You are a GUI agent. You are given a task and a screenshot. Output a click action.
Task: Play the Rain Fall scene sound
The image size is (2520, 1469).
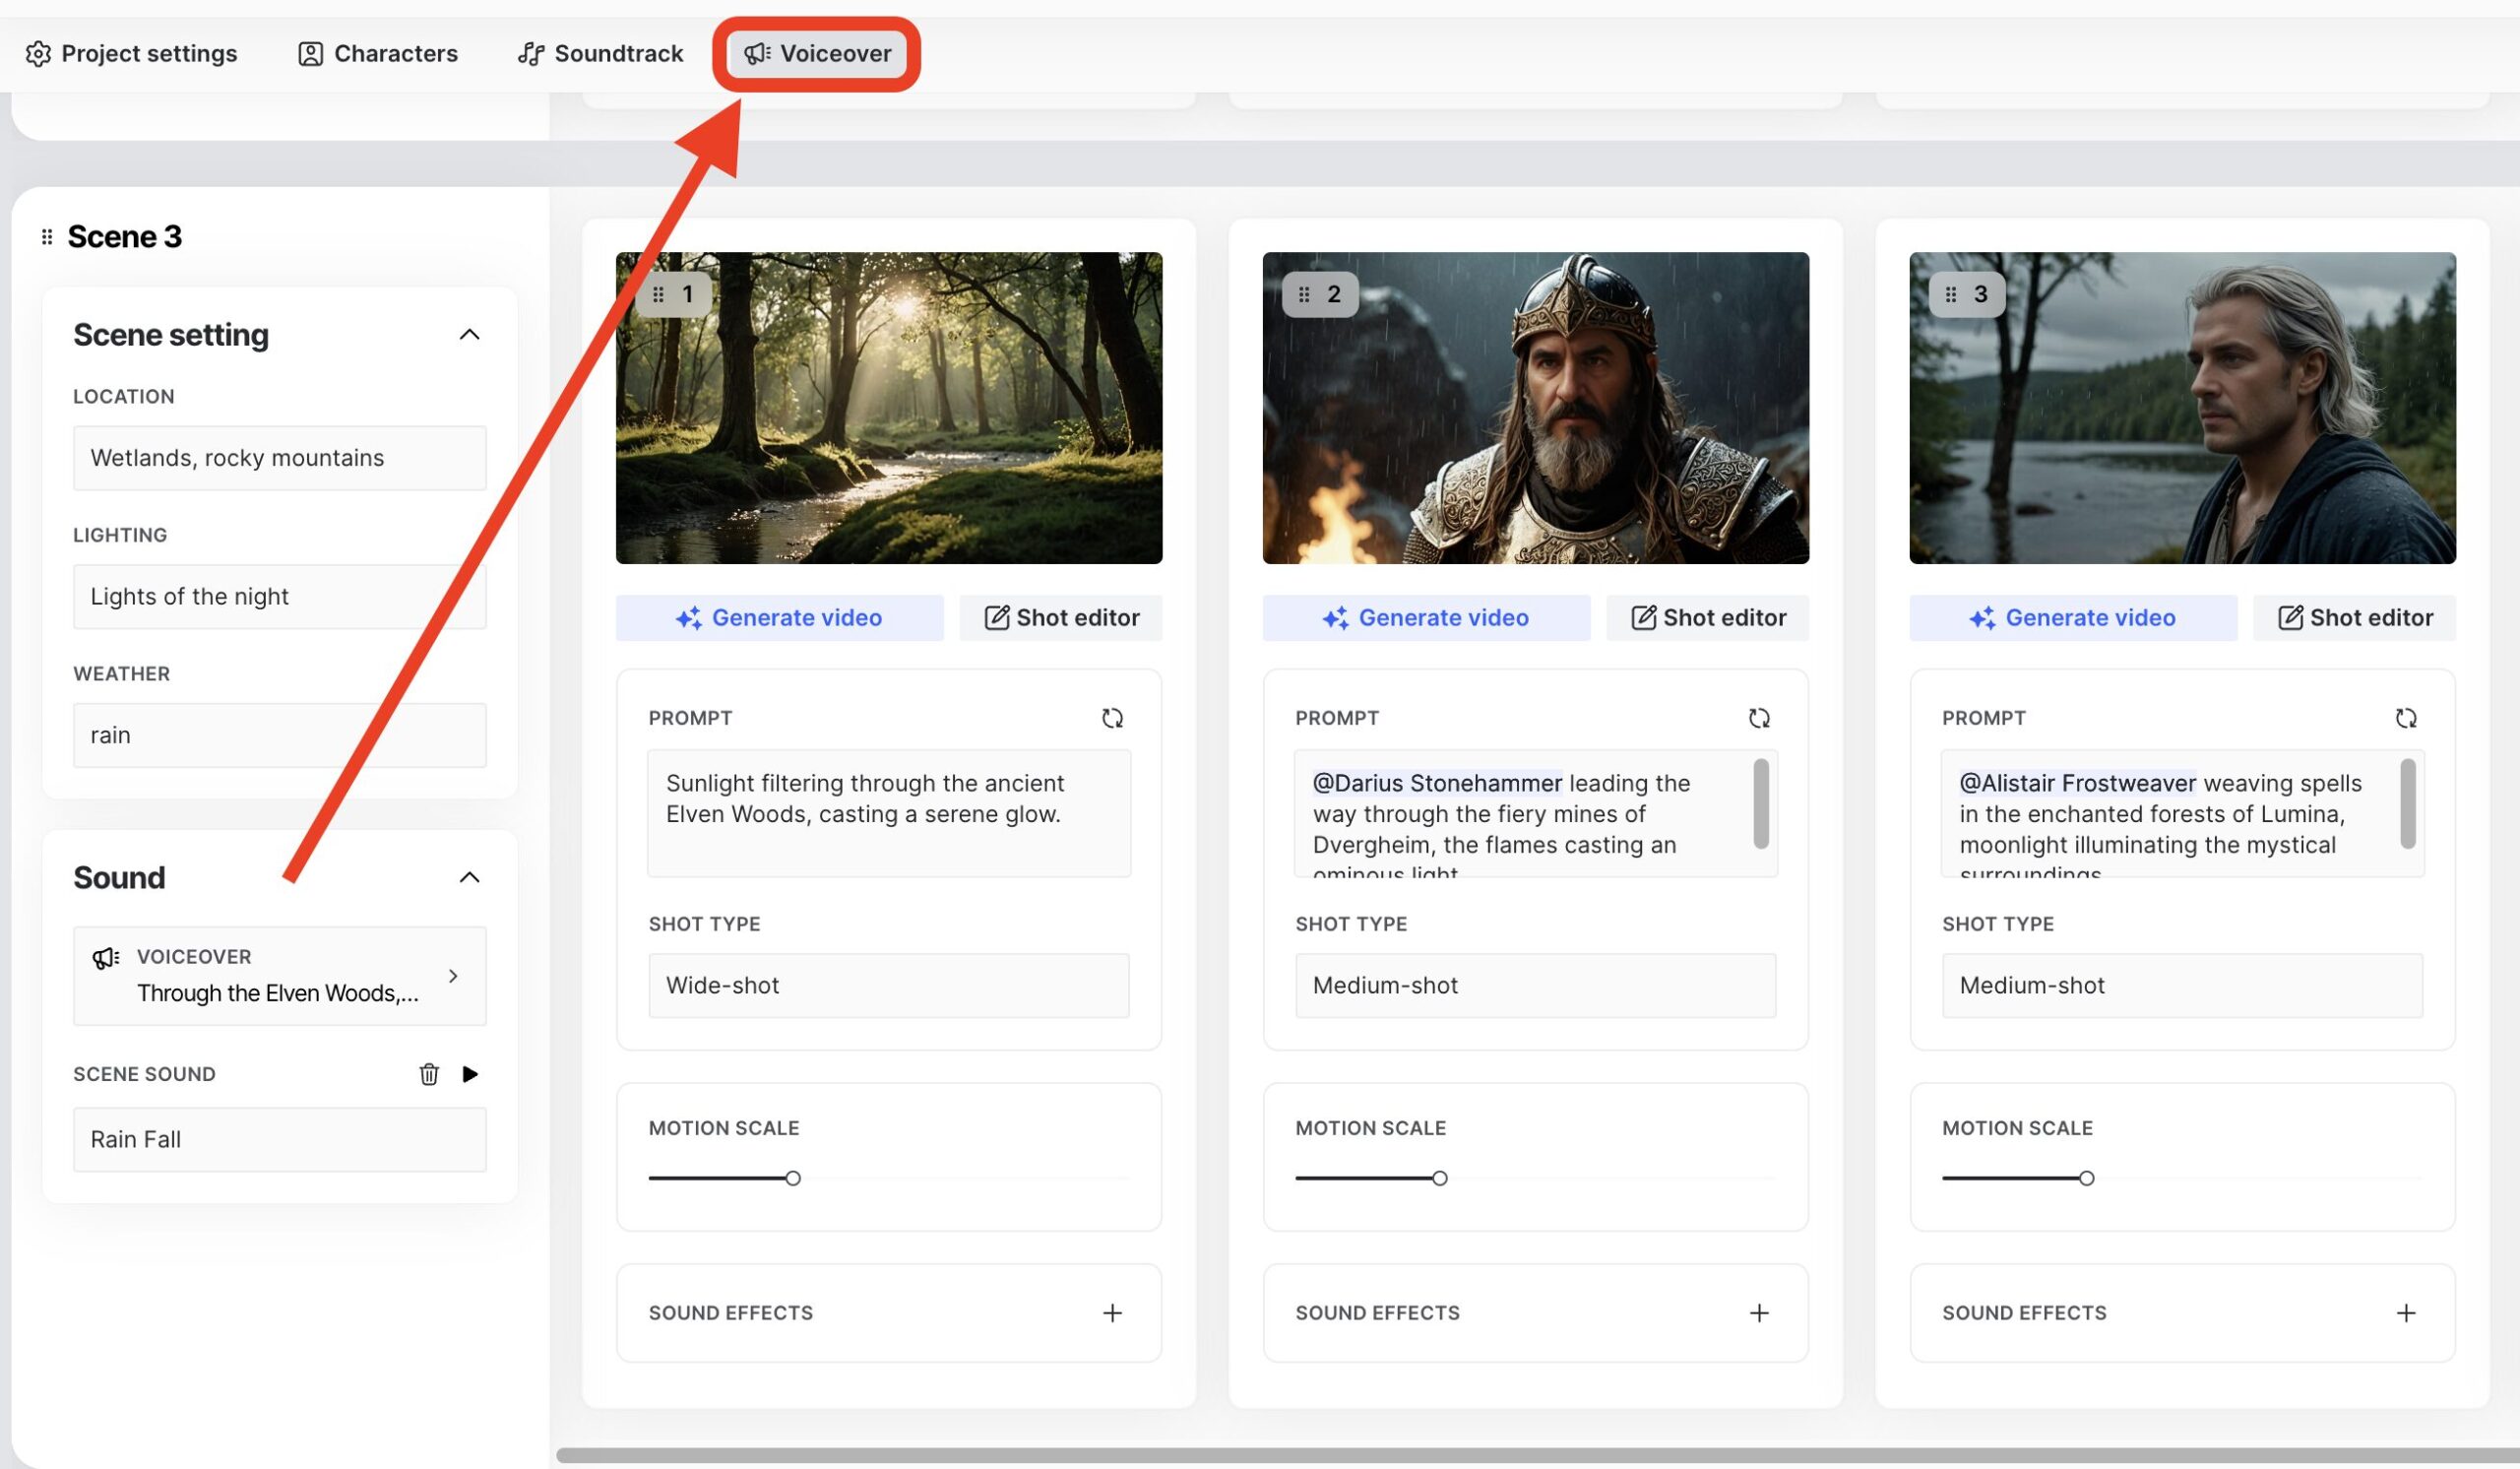click(x=470, y=1074)
